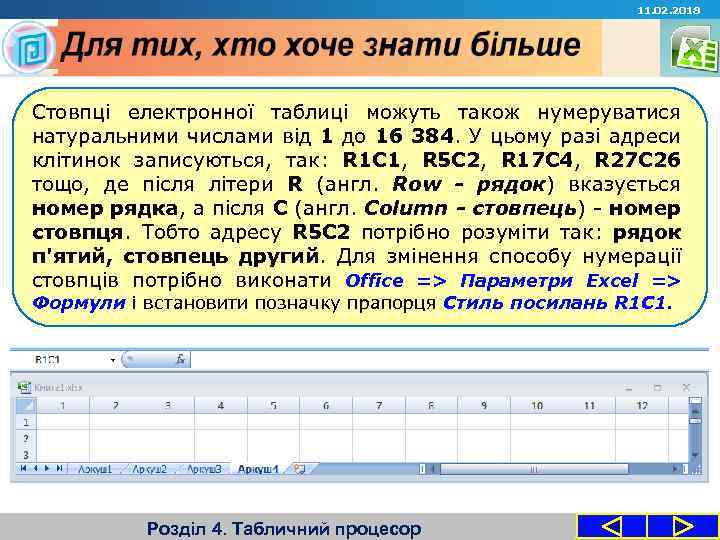Select column header 4

221,406
